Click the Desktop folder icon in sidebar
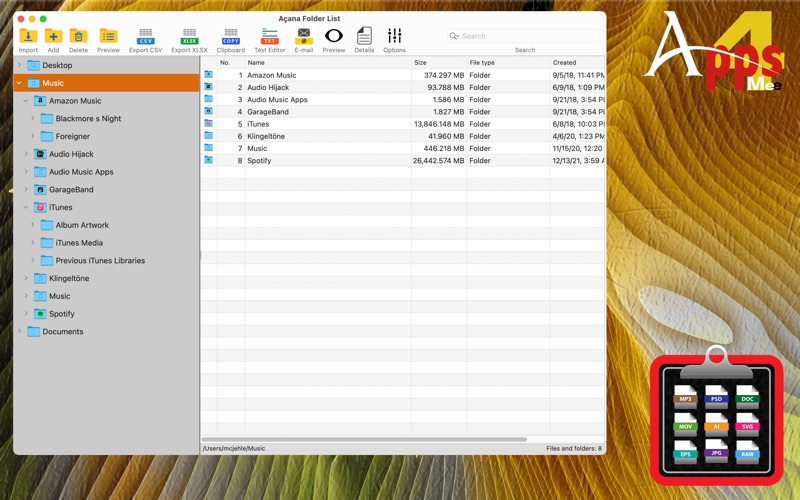Image resolution: width=800 pixels, height=500 pixels. pos(33,65)
